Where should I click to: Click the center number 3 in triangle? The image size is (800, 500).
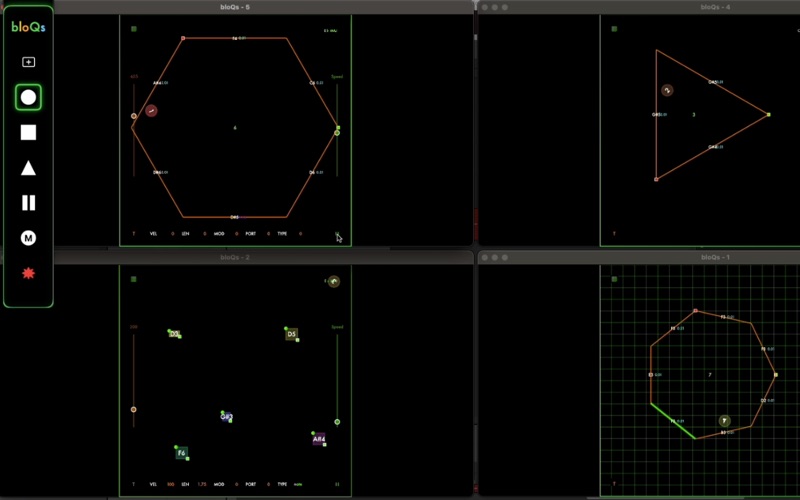click(694, 115)
